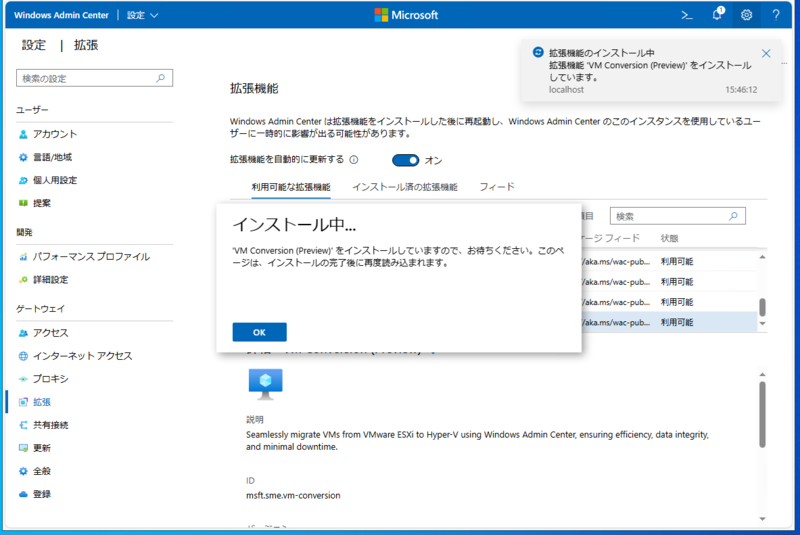Viewport: 800px width, 535px height.
Task: Toggle automatic extension updates switch
Action: [406, 160]
